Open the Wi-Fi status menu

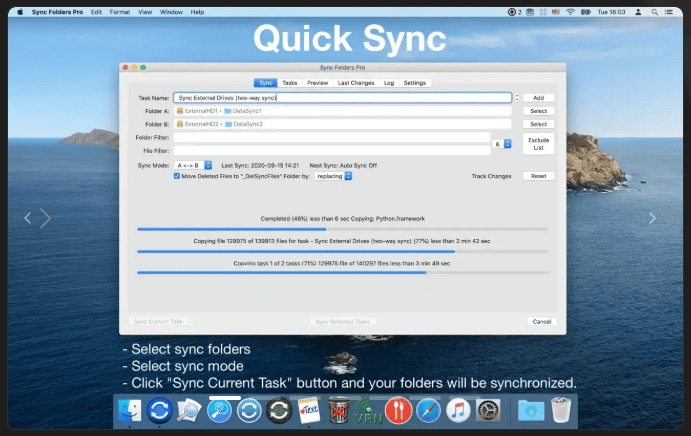pos(570,12)
